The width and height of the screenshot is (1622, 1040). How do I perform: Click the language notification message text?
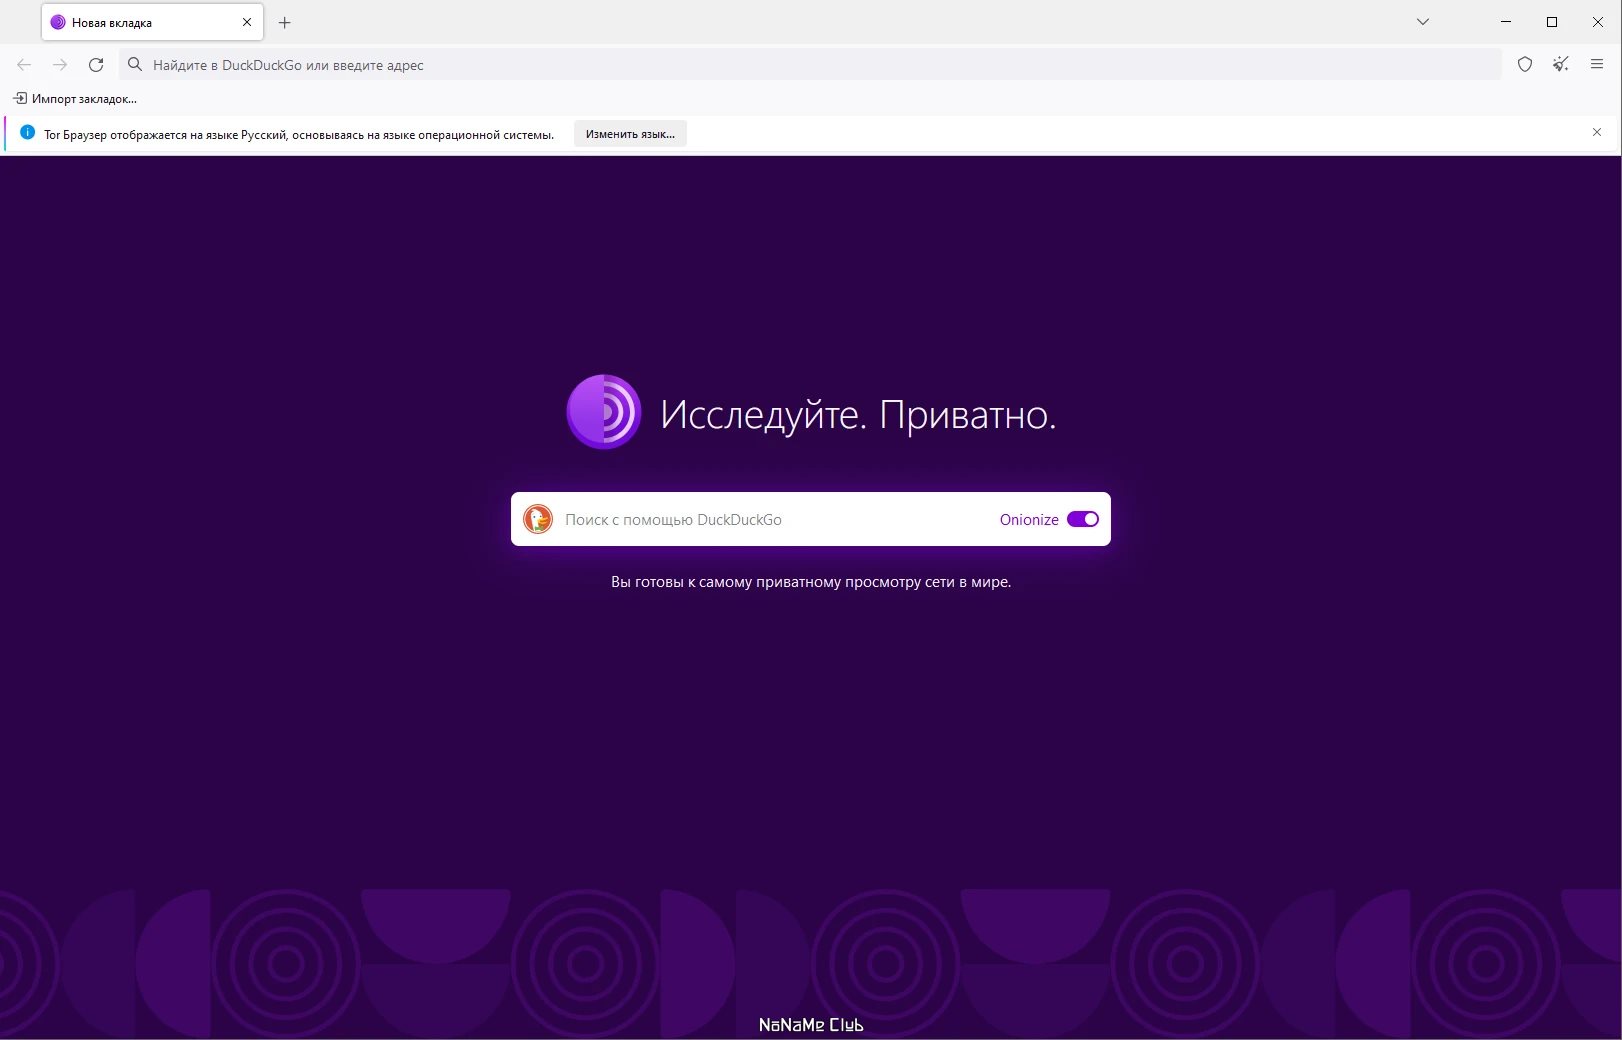point(298,134)
